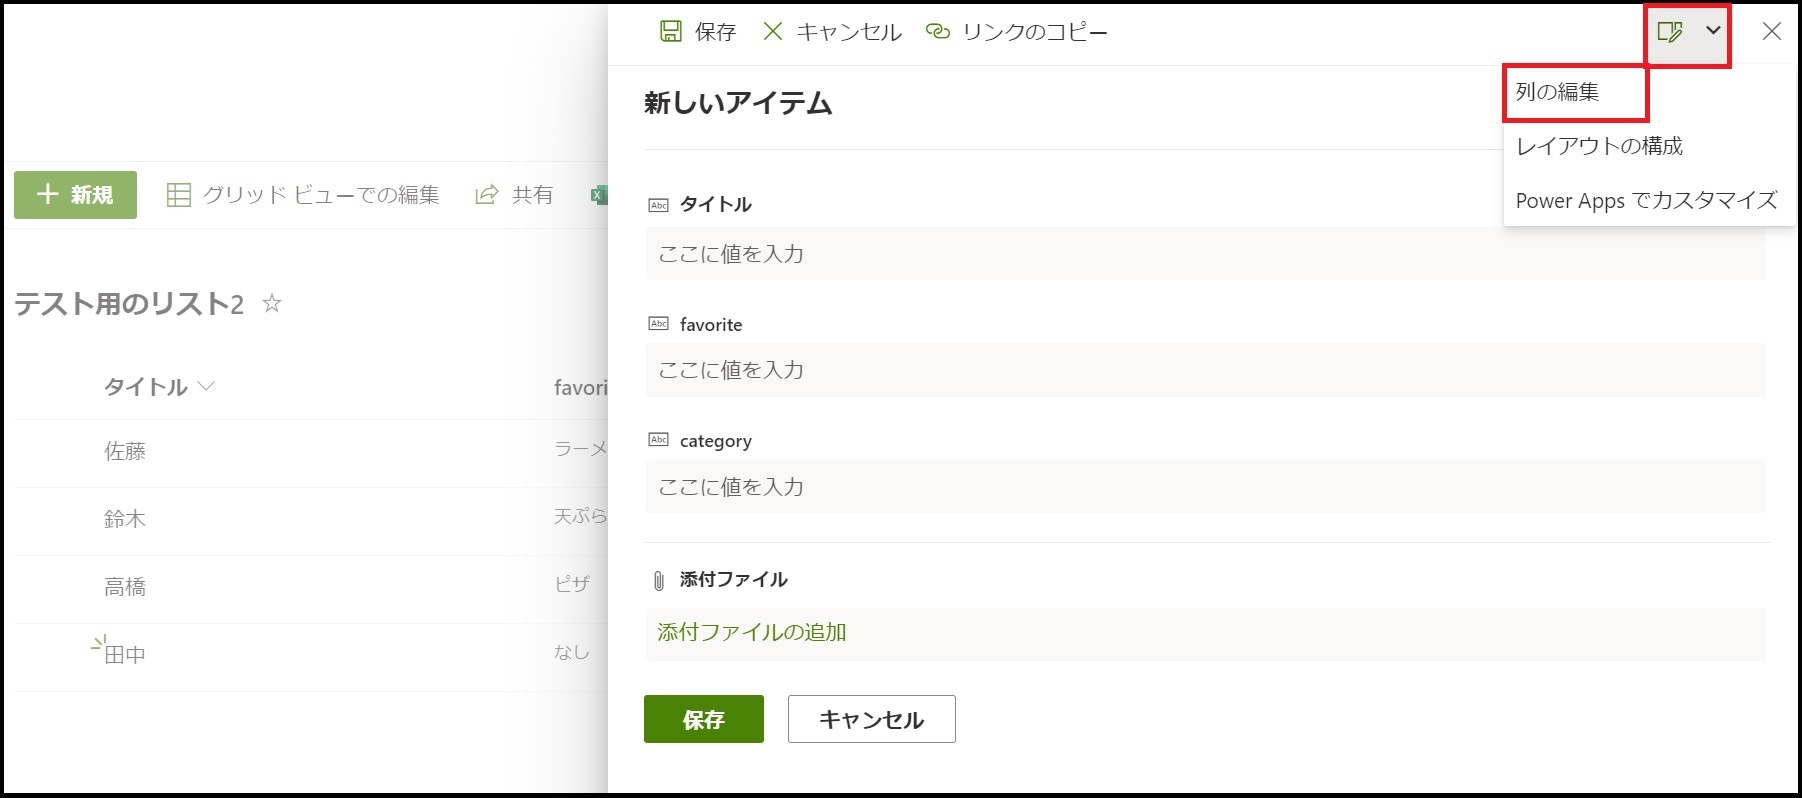Click the grid view edit icon
Image resolution: width=1802 pixels, height=798 pixels.
pyautogui.click(x=178, y=195)
